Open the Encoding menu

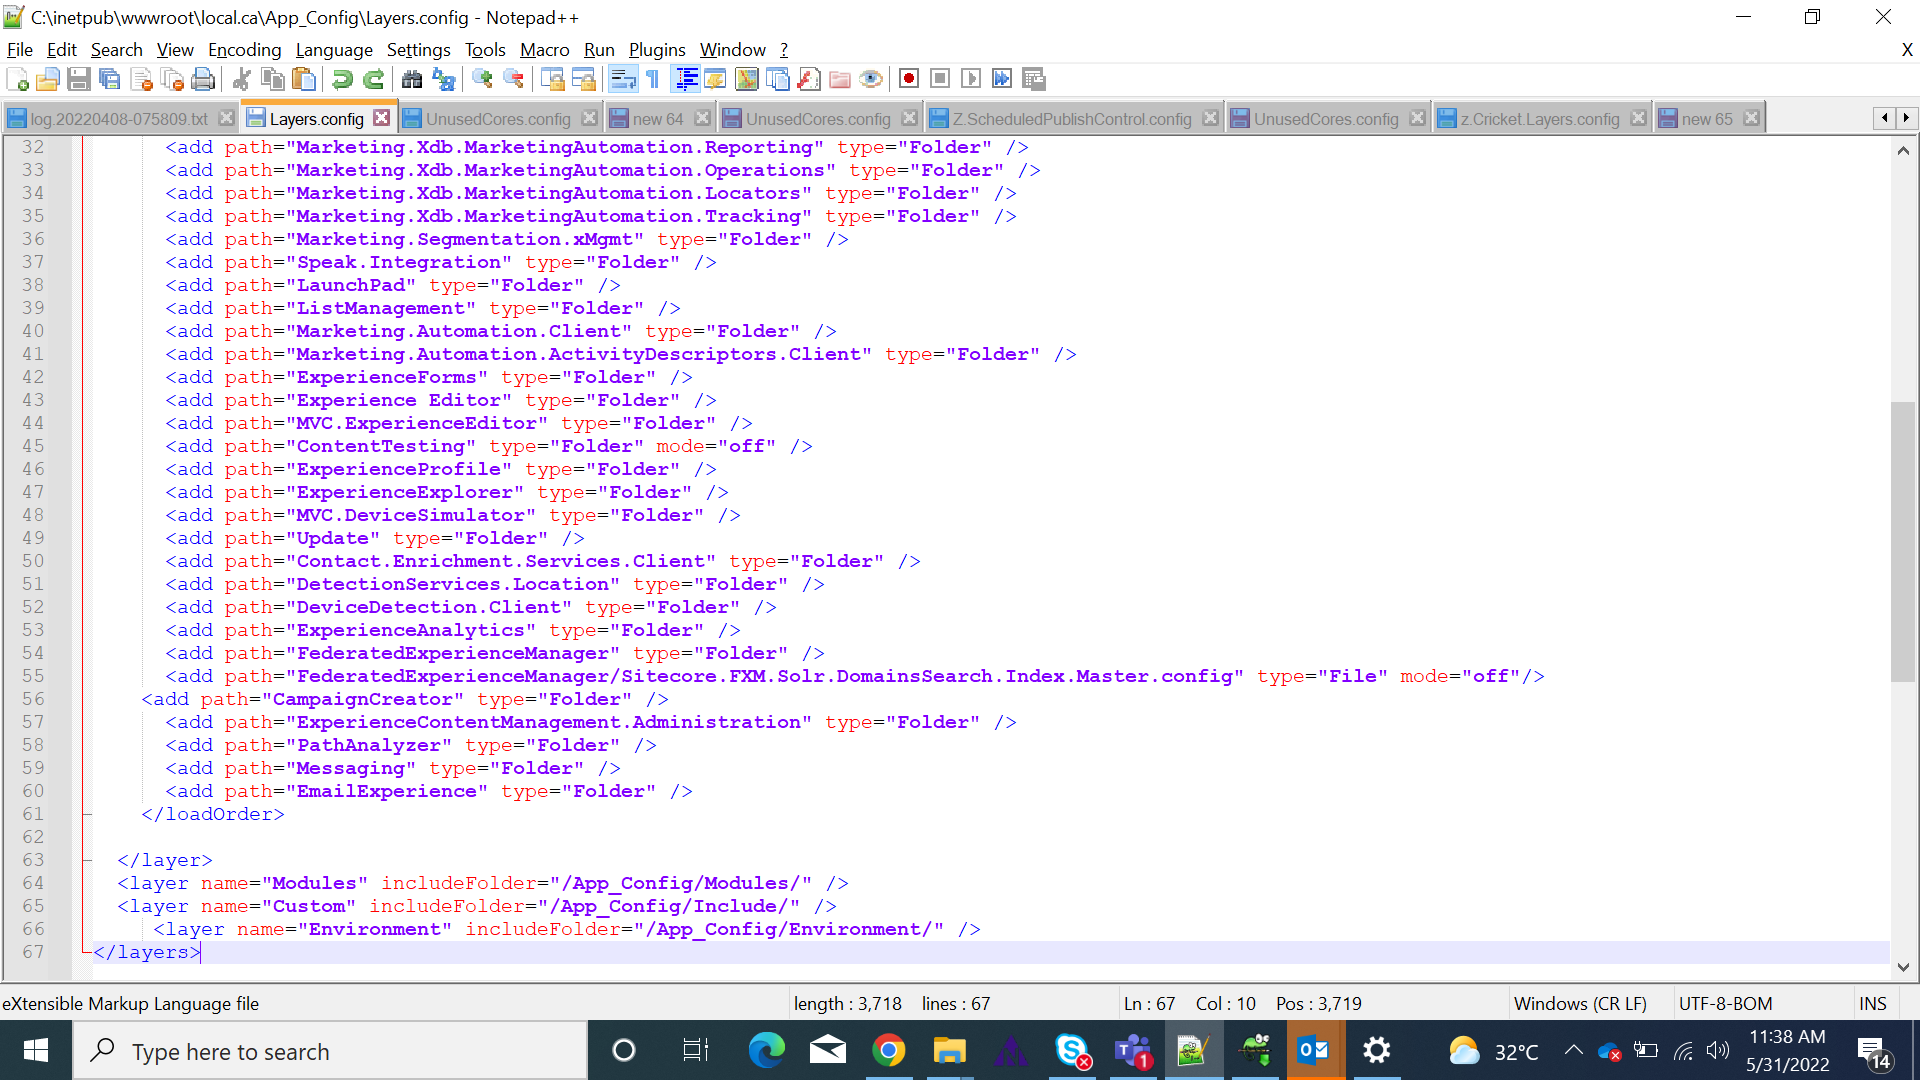[243, 50]
